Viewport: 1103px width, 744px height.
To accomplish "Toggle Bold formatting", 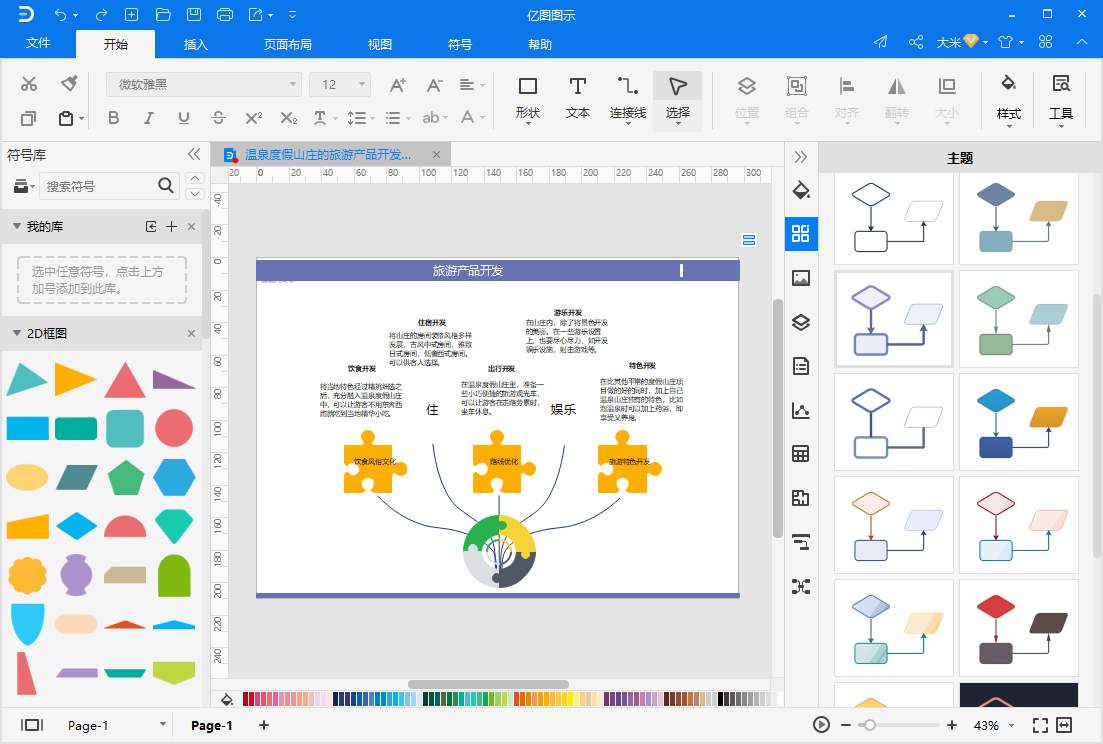I will coord(113,117).
